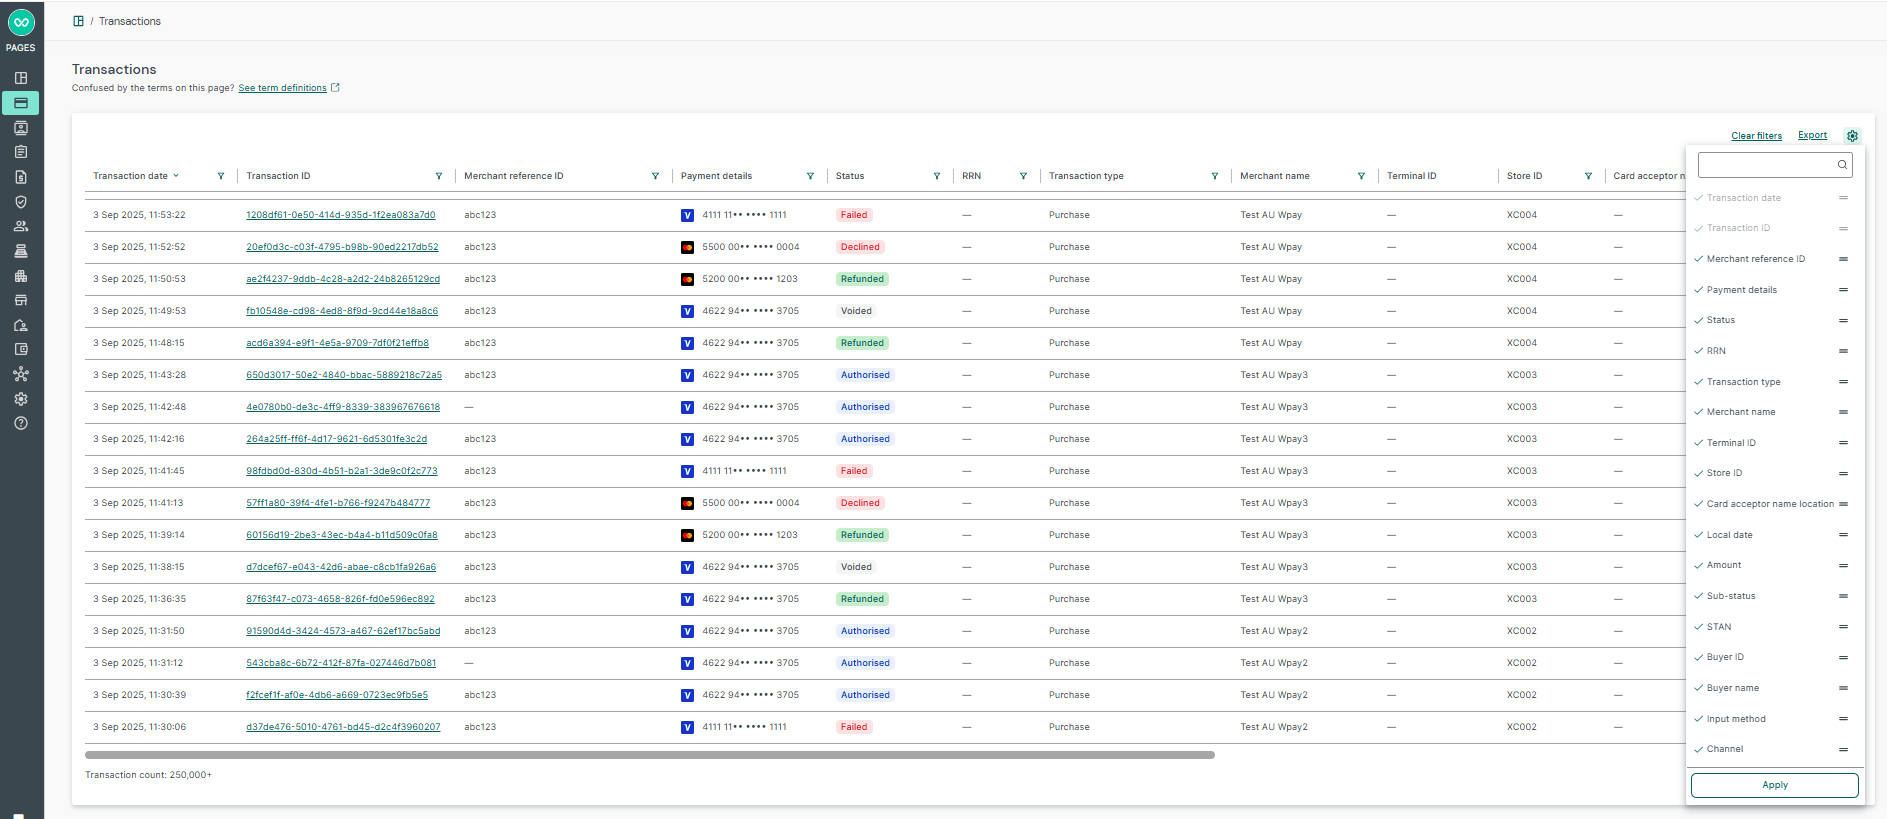Click the breadcrumb home layout icon
The height and width of the screenshot is (819, 1887).
pos(78,21)
